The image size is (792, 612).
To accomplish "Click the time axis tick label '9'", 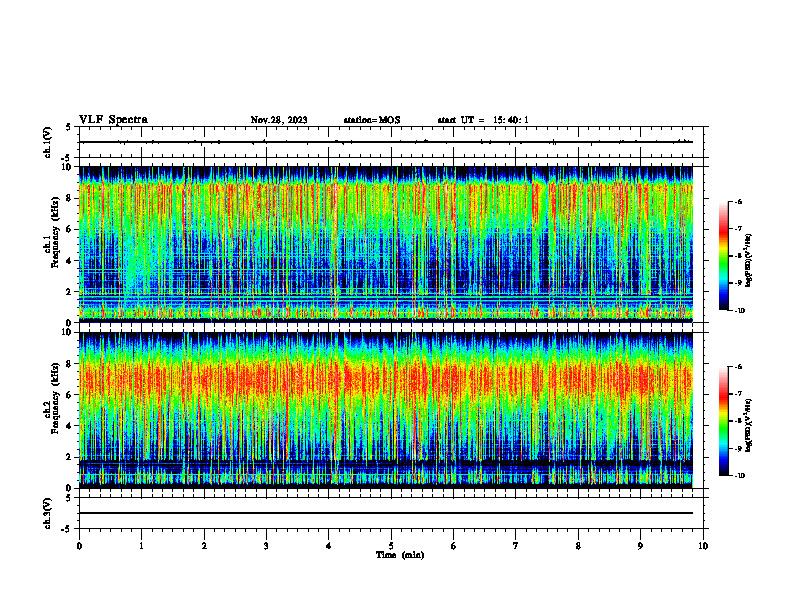I will [640, 546].
